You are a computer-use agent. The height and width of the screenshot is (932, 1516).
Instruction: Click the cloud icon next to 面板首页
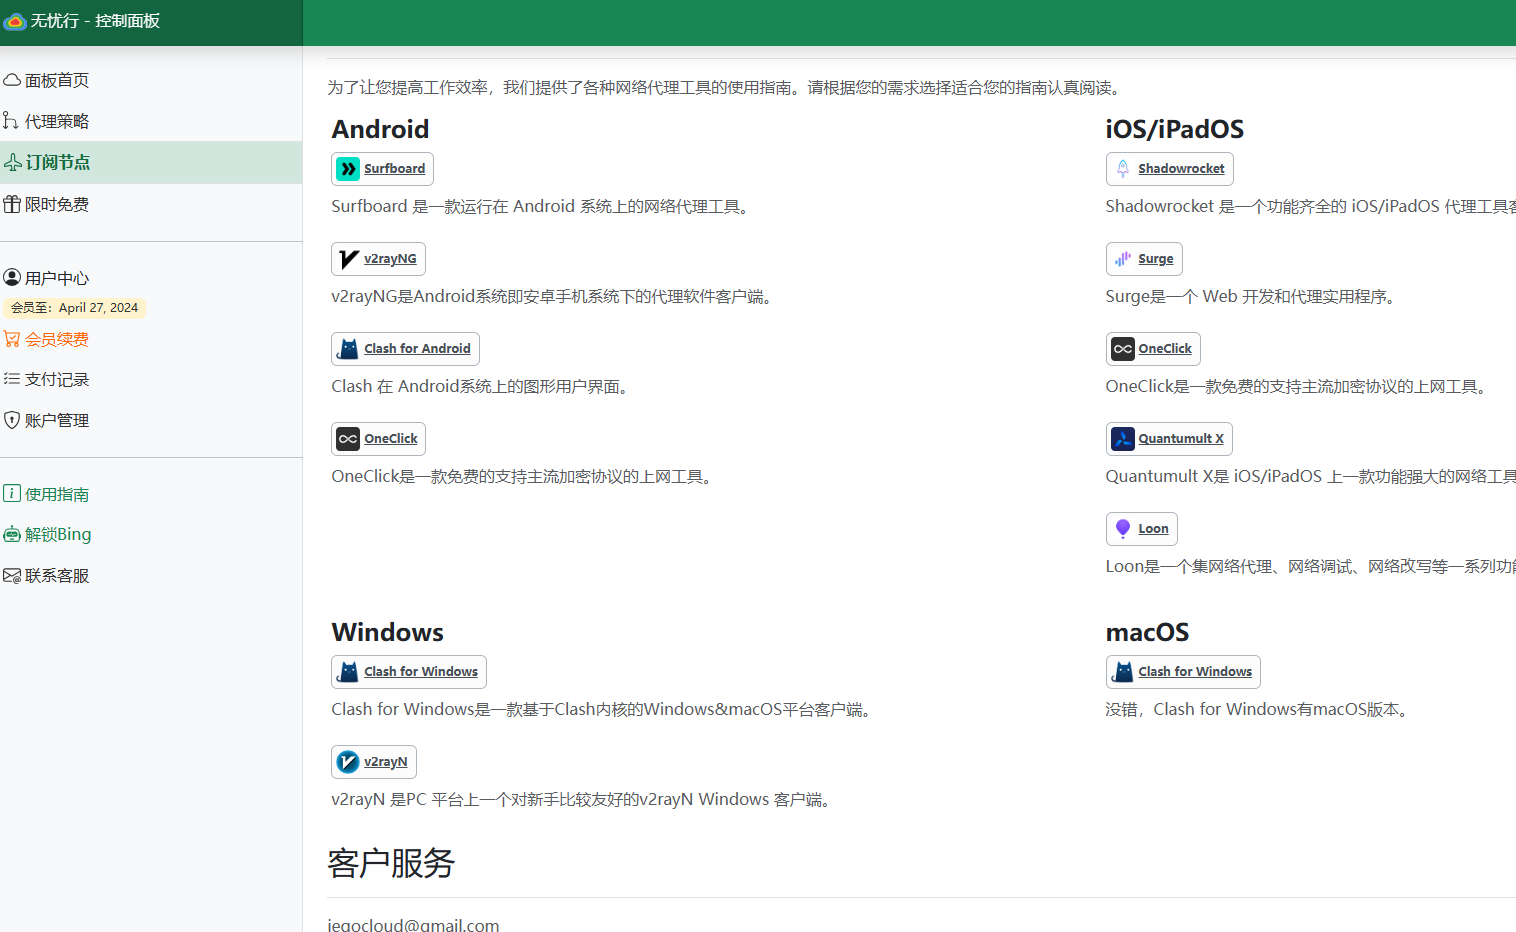[12, 80]
